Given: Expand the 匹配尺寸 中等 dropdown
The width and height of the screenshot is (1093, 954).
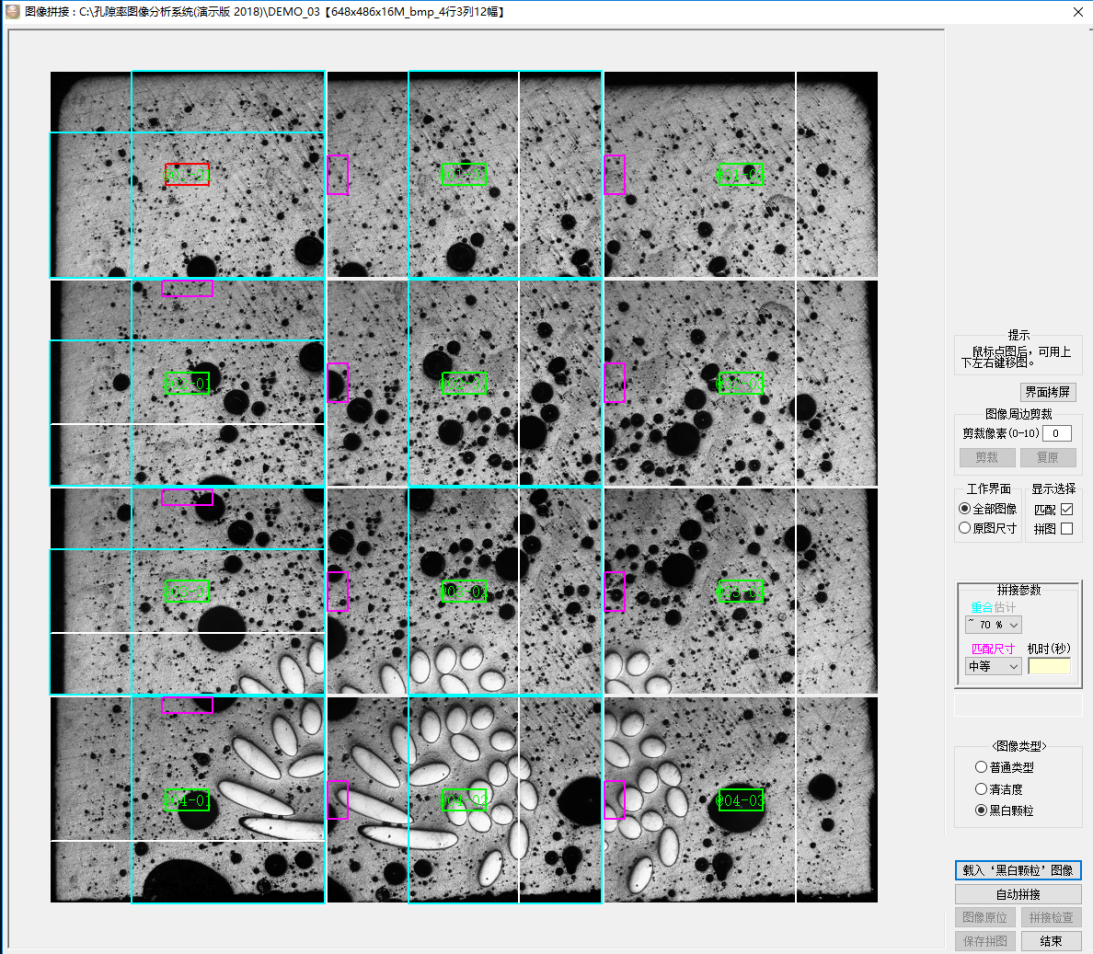Looking at the screenshot, I should (x=993, y=666).
